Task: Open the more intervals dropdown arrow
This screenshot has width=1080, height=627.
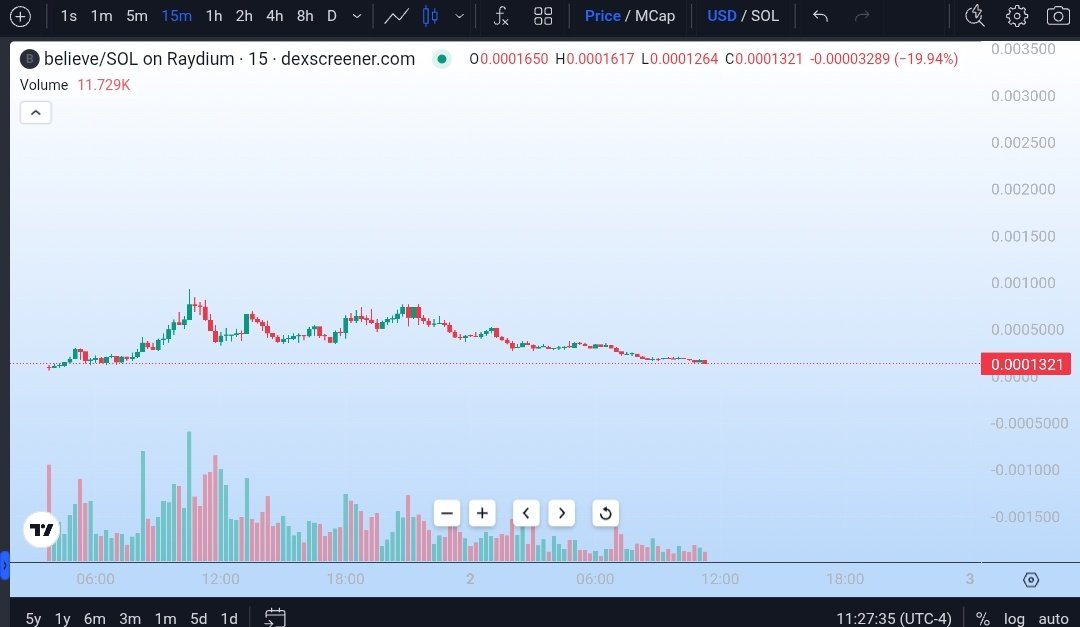Action: click(356, 16)
